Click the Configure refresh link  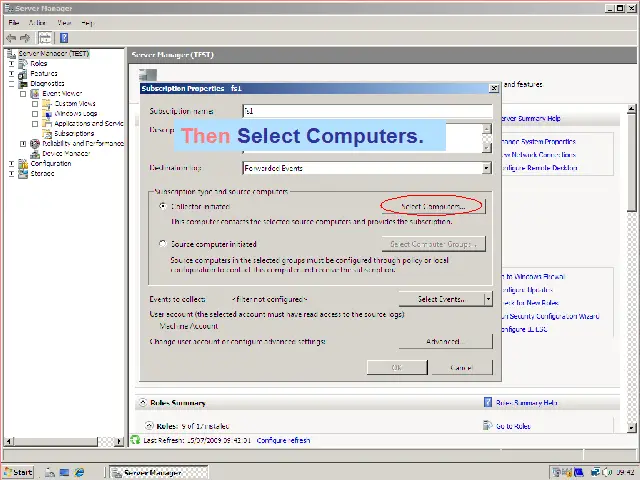283,440
